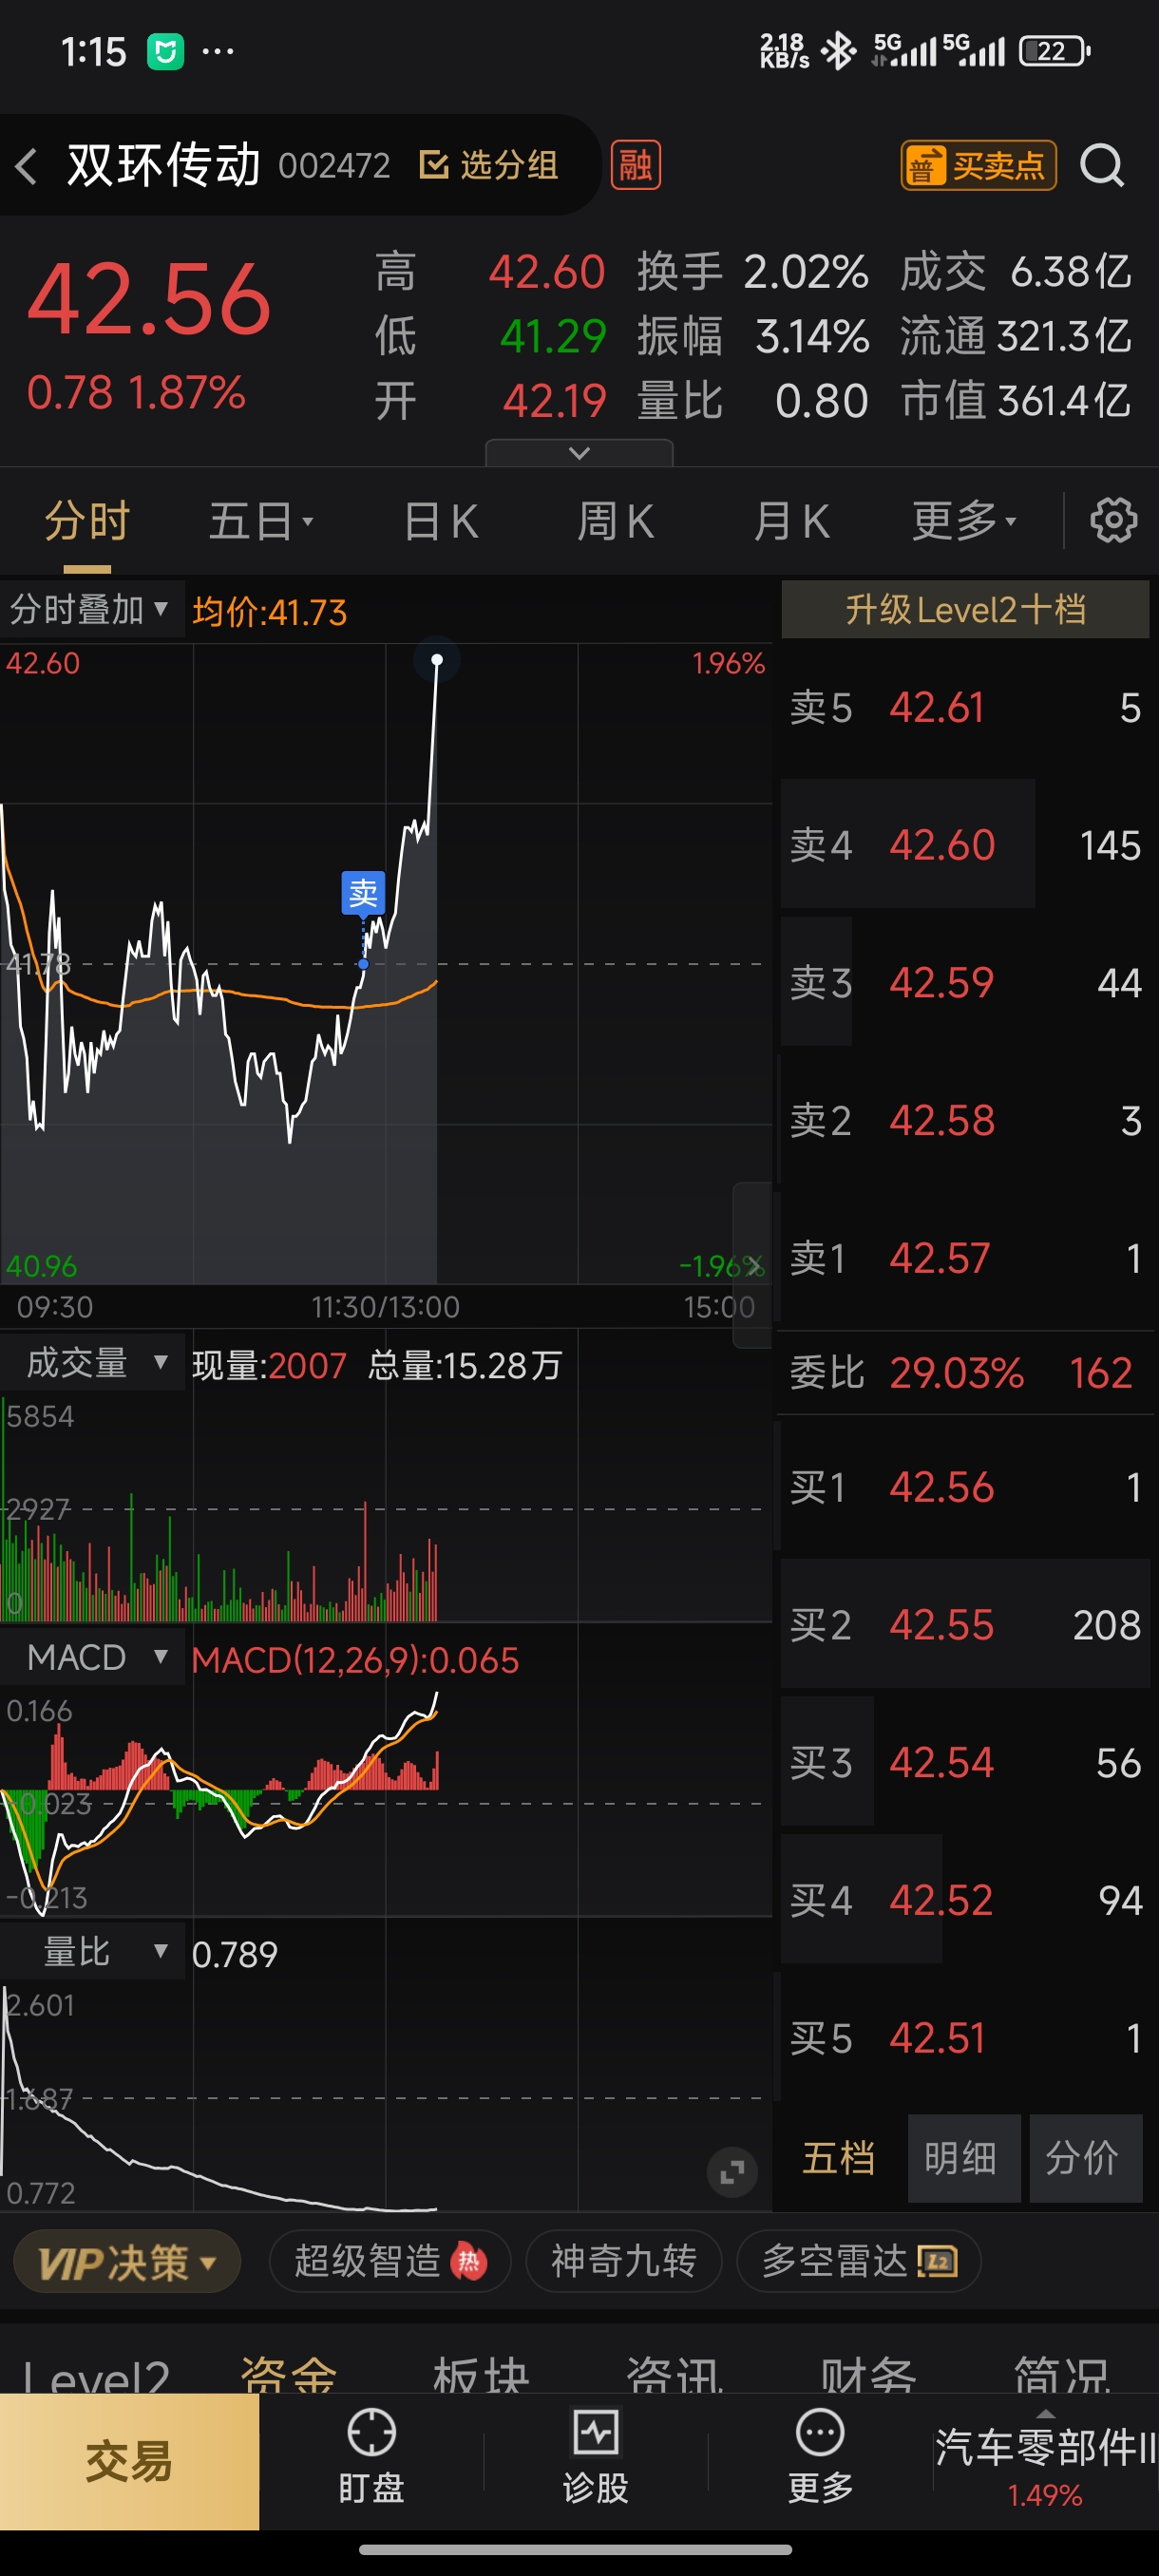
Task: Select 卖1 ask row 42.57
Action: click(965, 1257)
